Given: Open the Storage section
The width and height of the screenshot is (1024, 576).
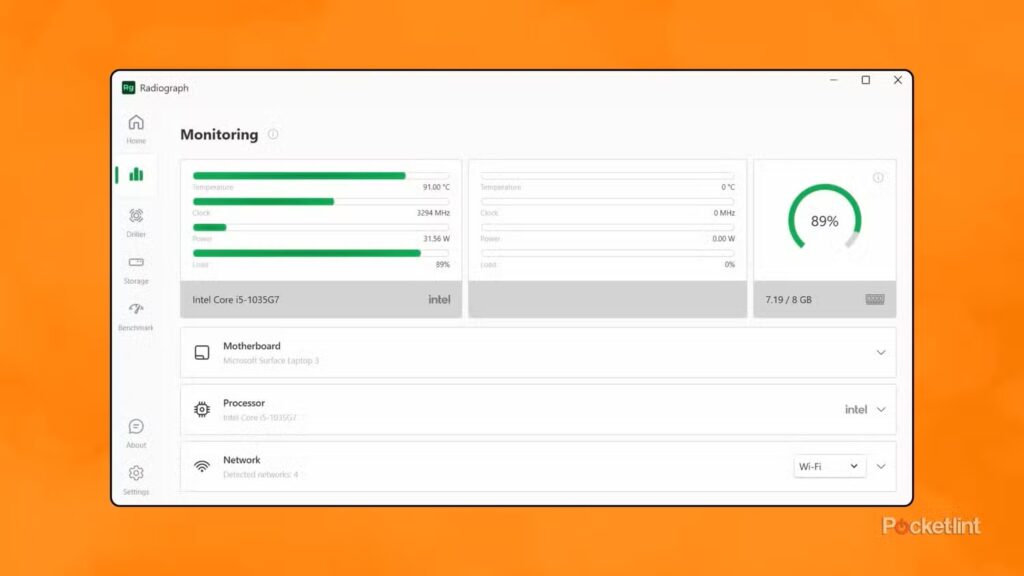Looking at the screenshot, I should [x=136, y=268].
